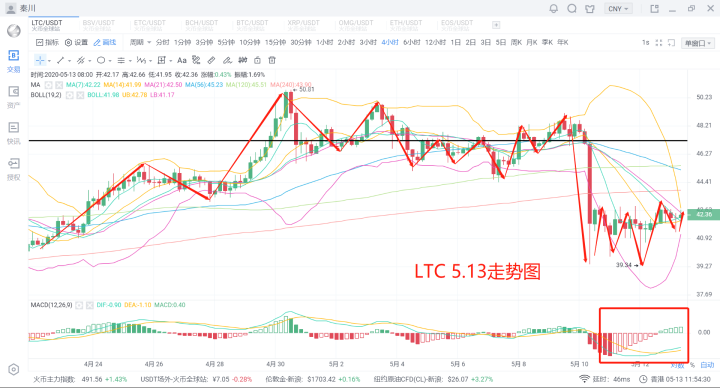Expand the horizontal lines tool dropdown arrow

(130, 61)
